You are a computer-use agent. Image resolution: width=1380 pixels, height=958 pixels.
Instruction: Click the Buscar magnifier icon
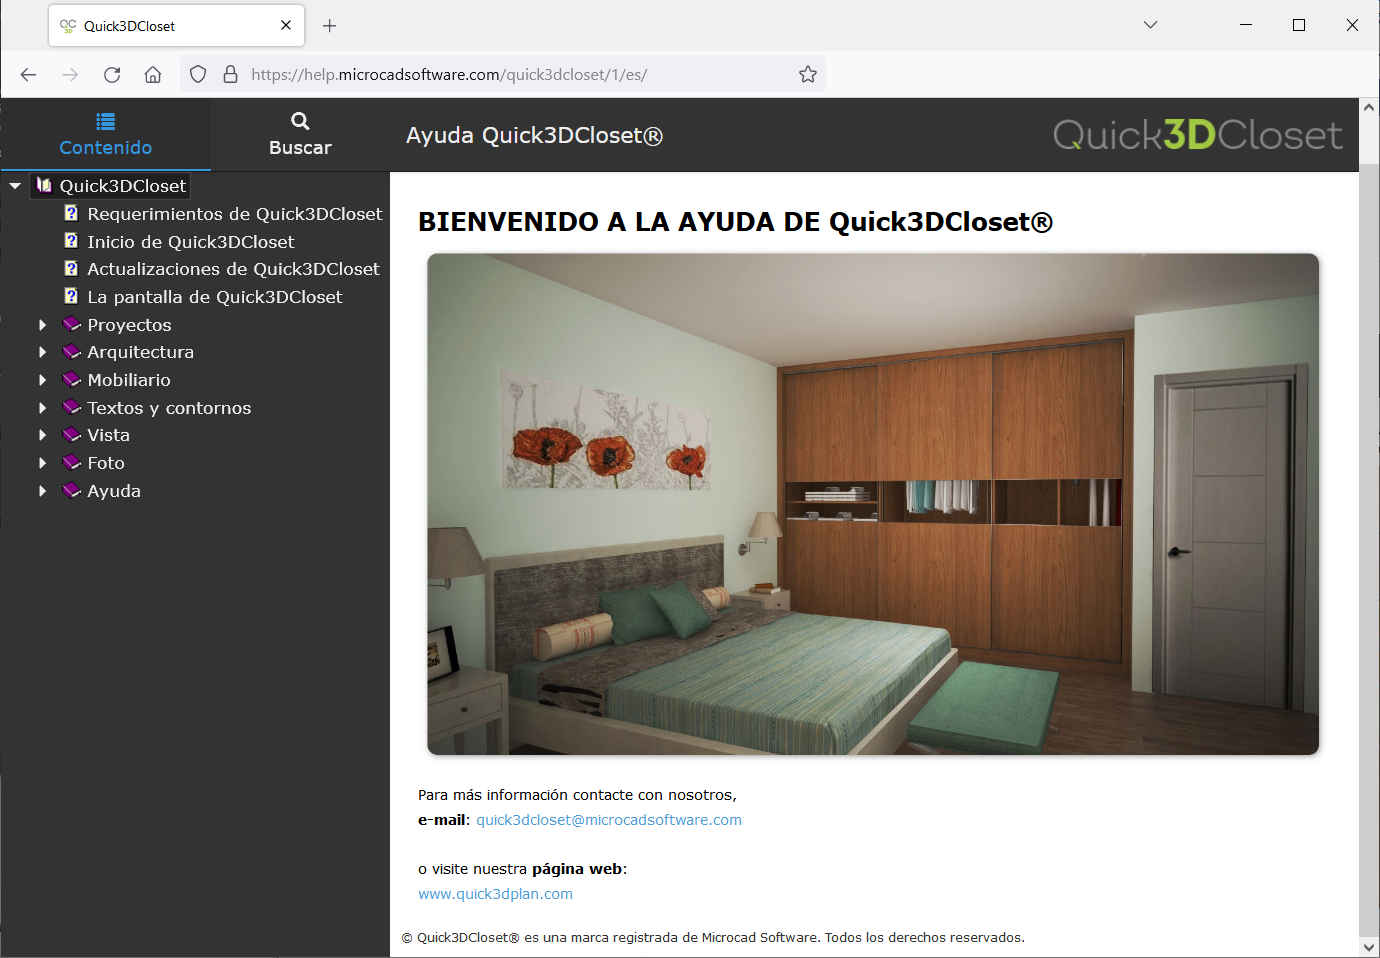[x=300, y=121]
